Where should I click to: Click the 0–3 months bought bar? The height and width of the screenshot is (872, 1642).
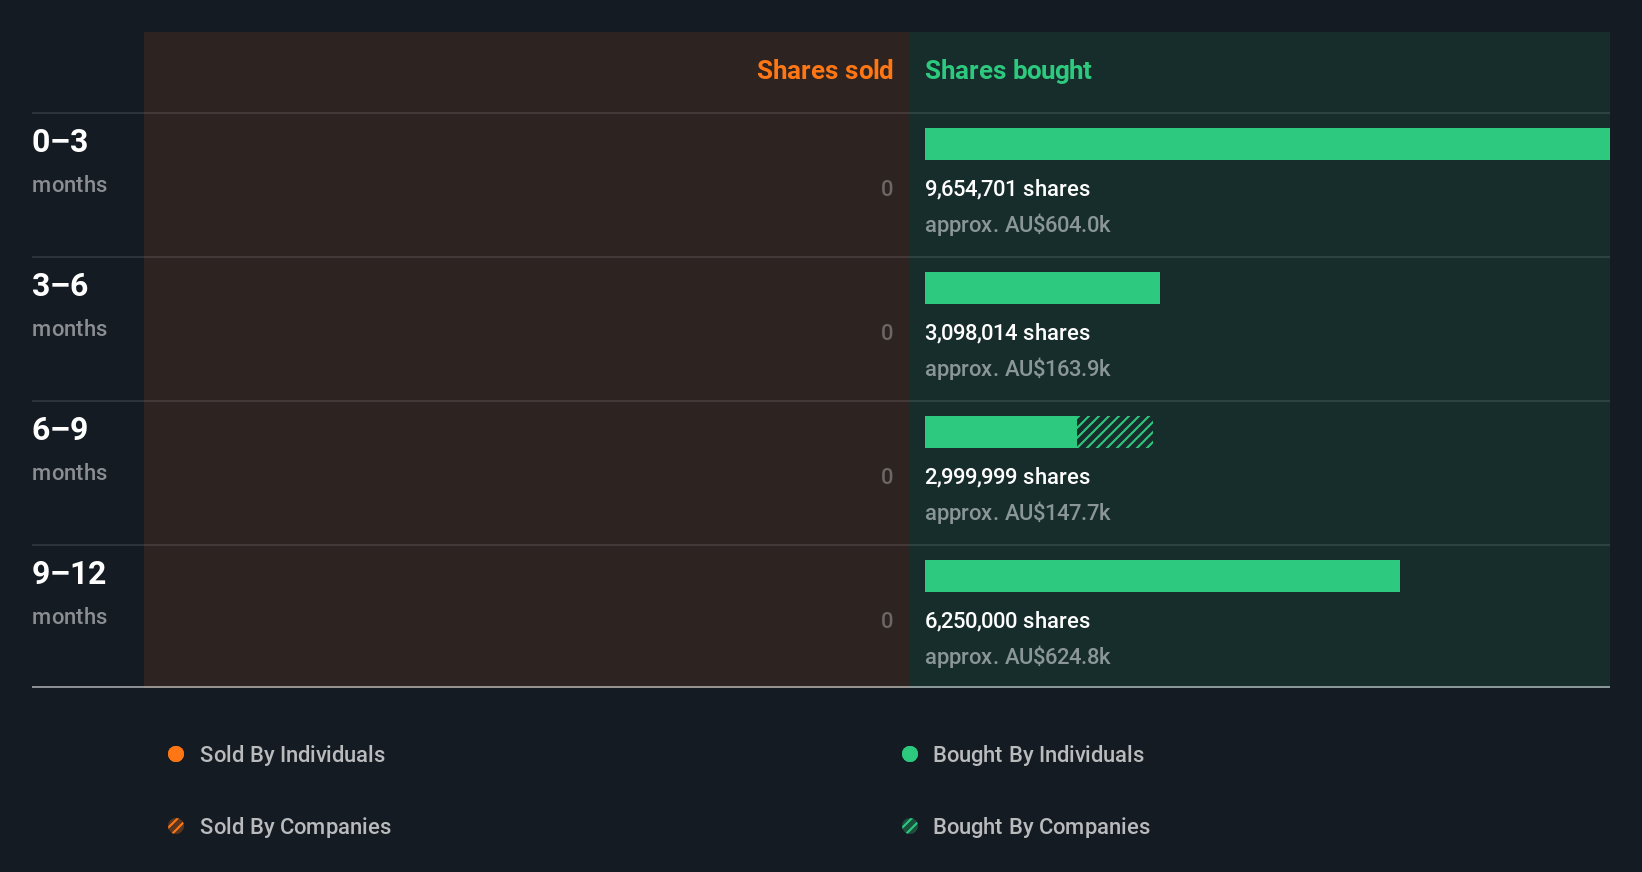(1267, 144)
